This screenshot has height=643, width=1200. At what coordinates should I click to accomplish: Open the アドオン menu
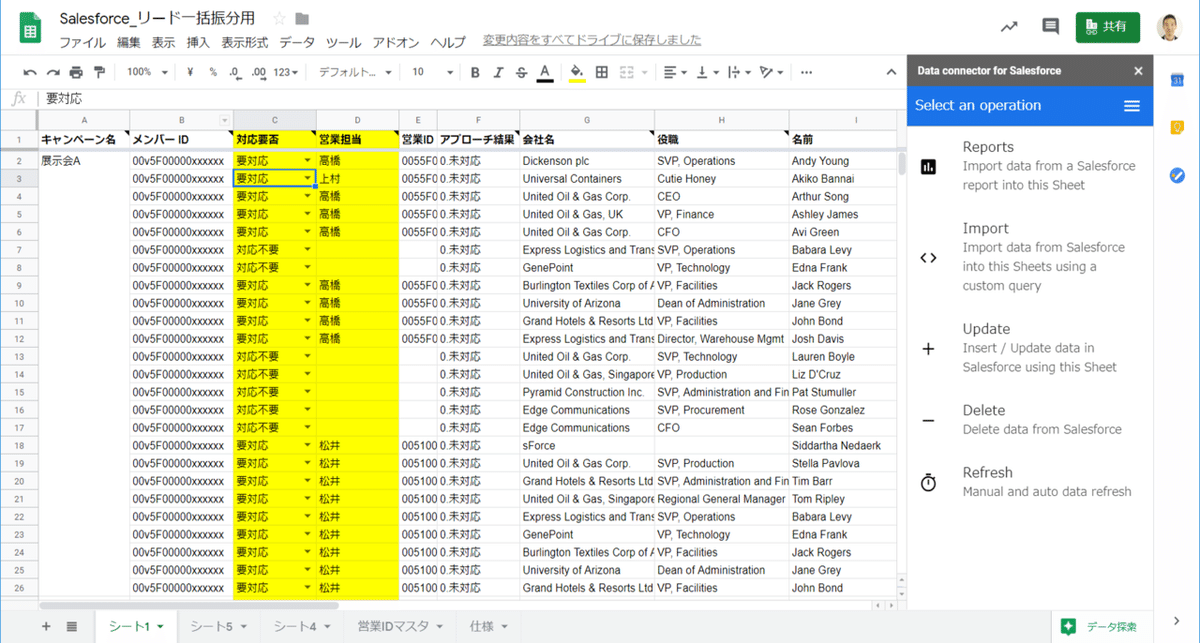(396, 42)
